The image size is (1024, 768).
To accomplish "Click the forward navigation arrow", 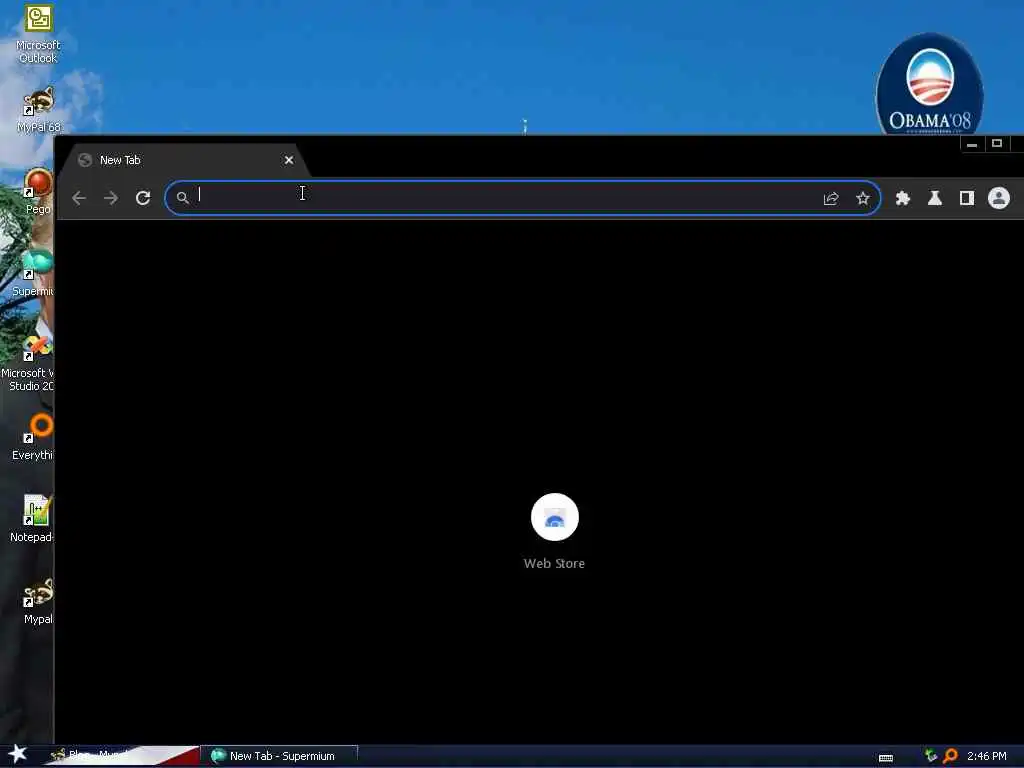I will (x=111, y=198).
